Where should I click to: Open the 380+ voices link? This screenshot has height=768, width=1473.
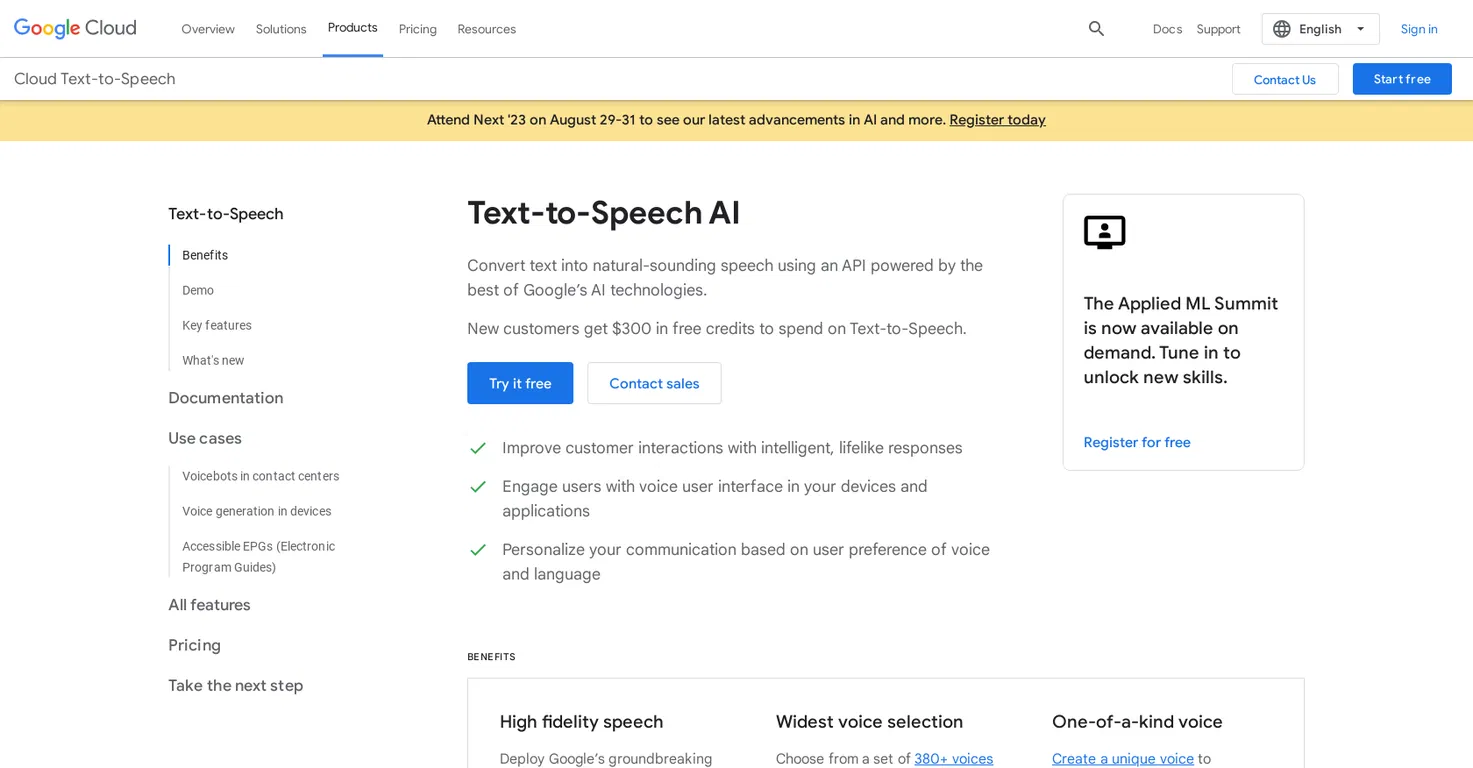[954, 759]
